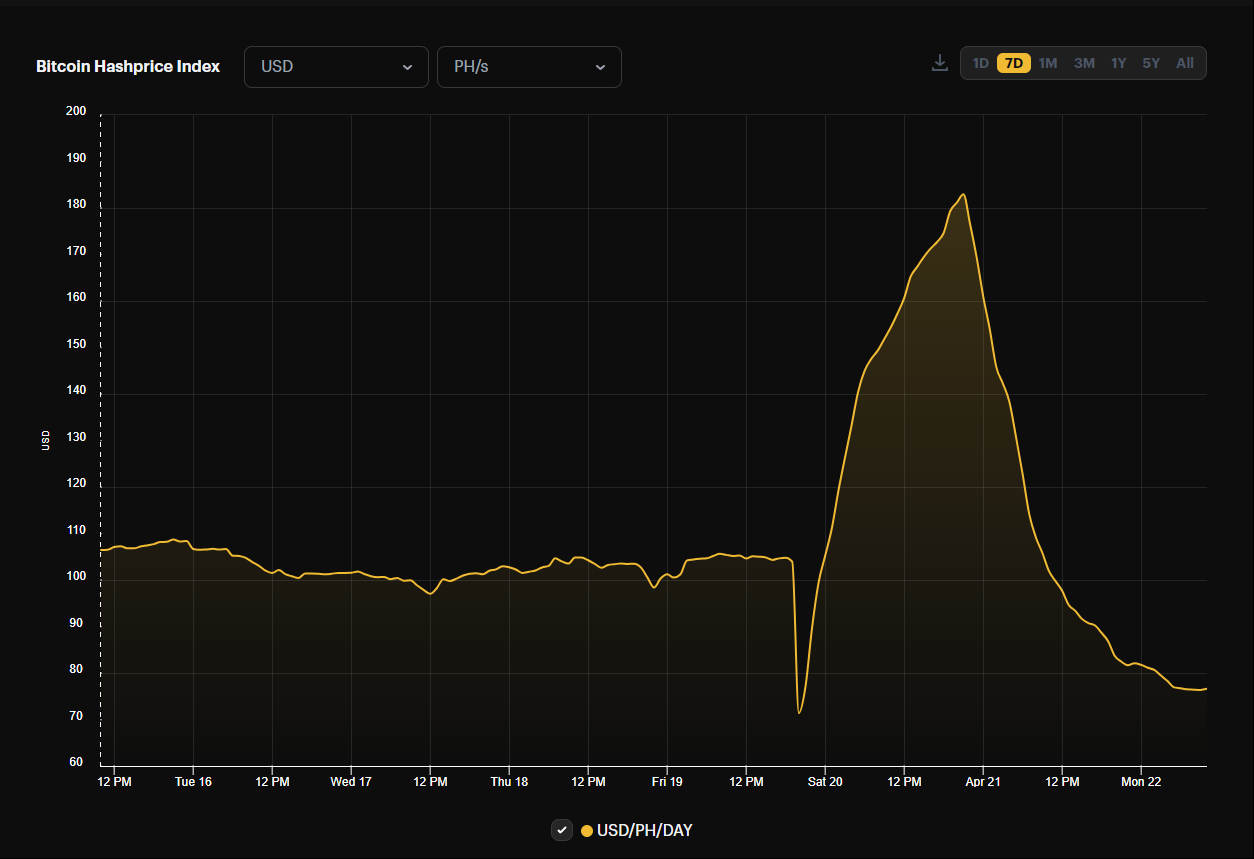Switch to the 1D time range

[980, 63]
